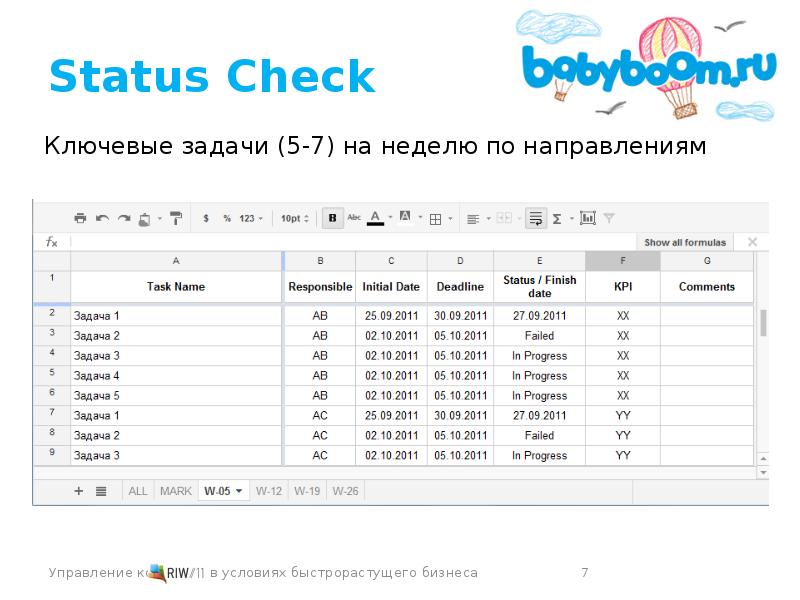The image size is (800, 600).
Task: Apply percent format to cells
Action: 227,218
